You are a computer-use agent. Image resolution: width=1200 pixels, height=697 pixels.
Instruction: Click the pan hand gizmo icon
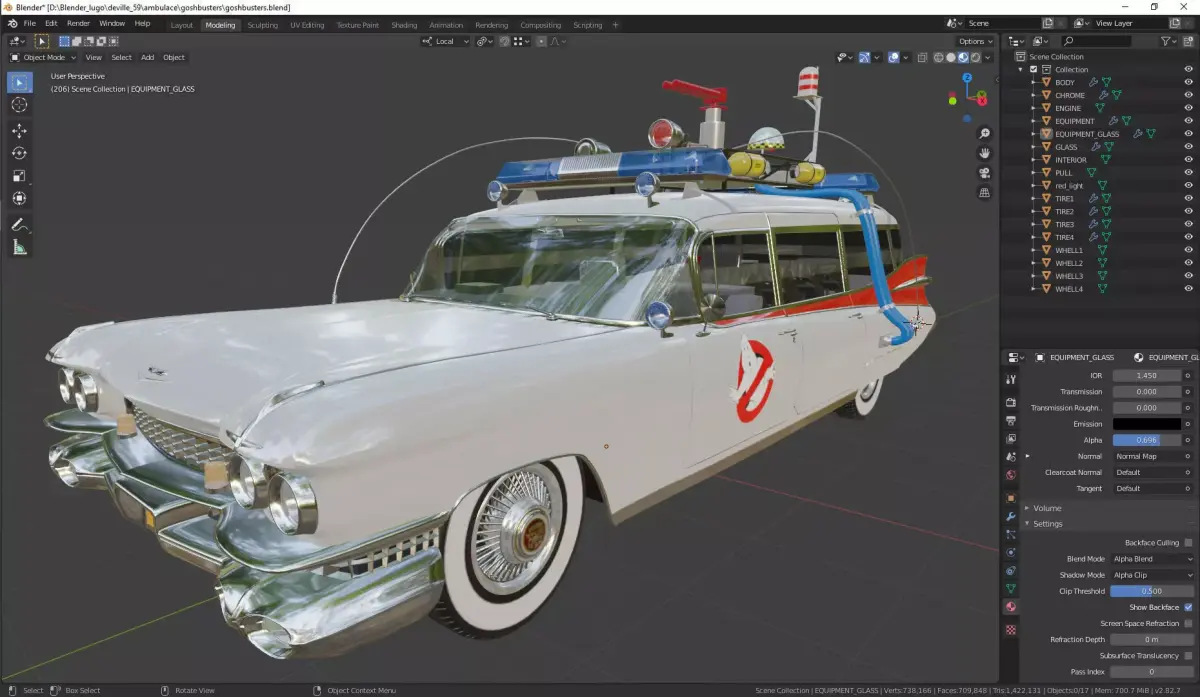pyautogui.click(x=984, y=153)
